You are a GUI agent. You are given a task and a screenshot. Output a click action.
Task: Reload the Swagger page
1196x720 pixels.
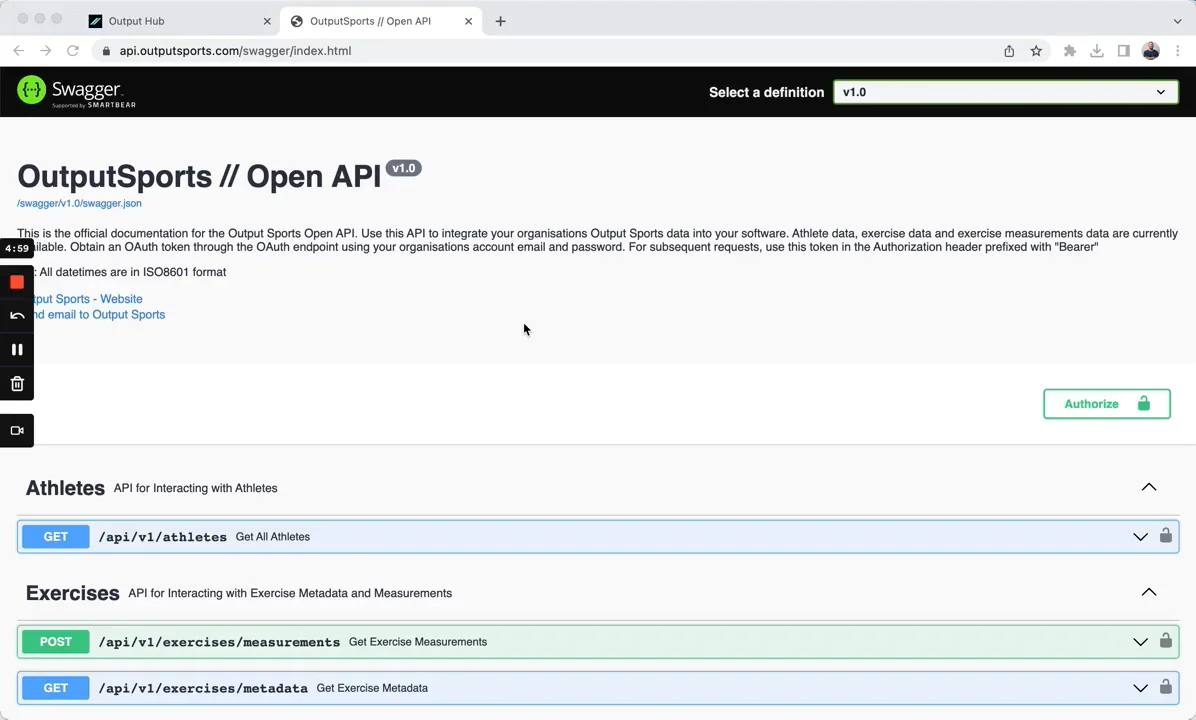(x=72, y=51)
